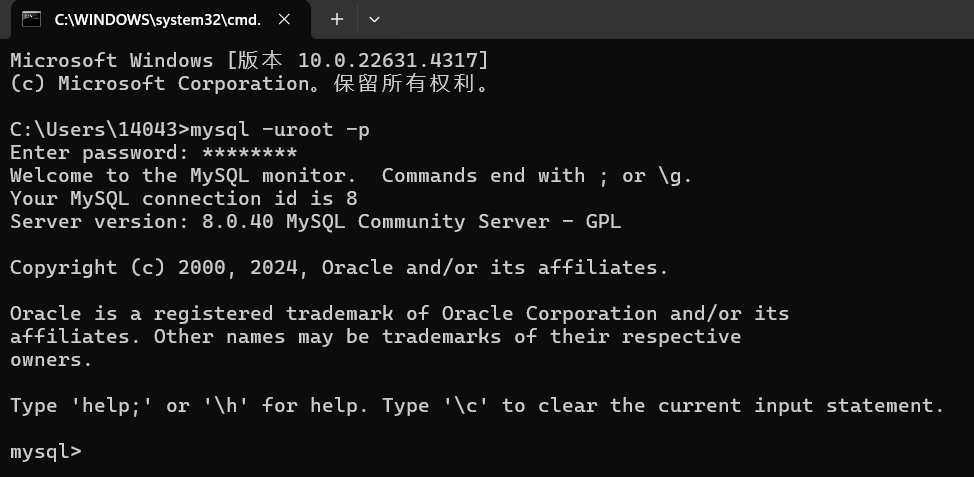The width and height of the screenshot is (974, 477).
Task: Click the C:\Users\14043> path prompt
Action: [x=99, y=130]
